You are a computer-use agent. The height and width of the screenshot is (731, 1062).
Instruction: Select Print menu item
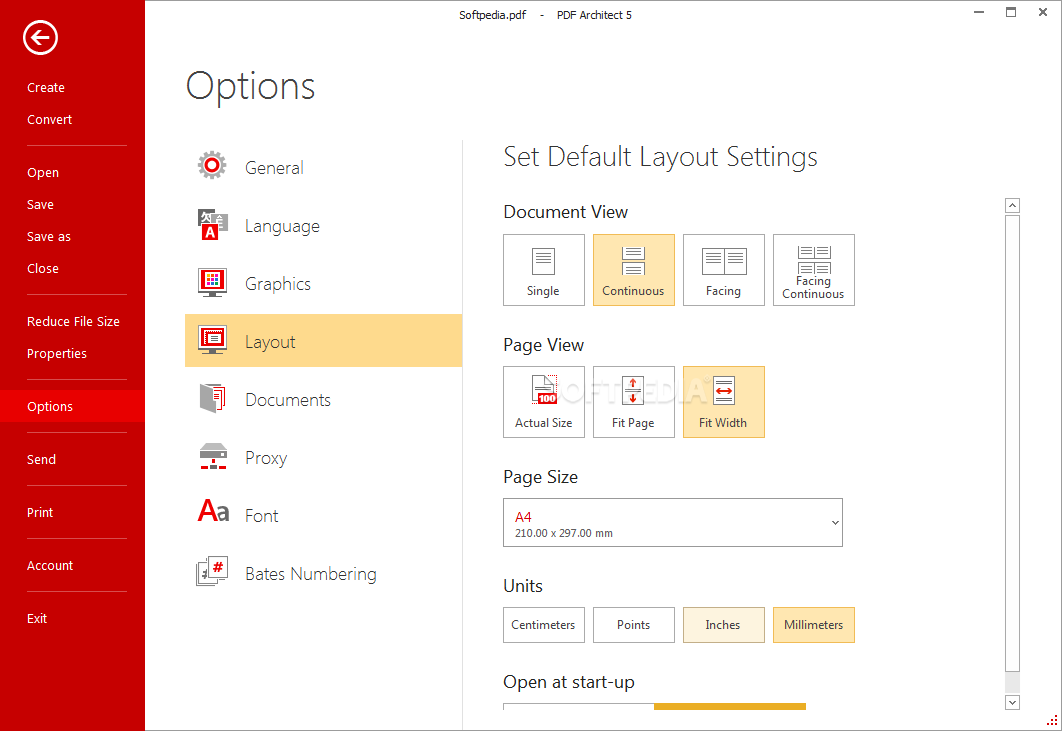click(x=40, y=512)
